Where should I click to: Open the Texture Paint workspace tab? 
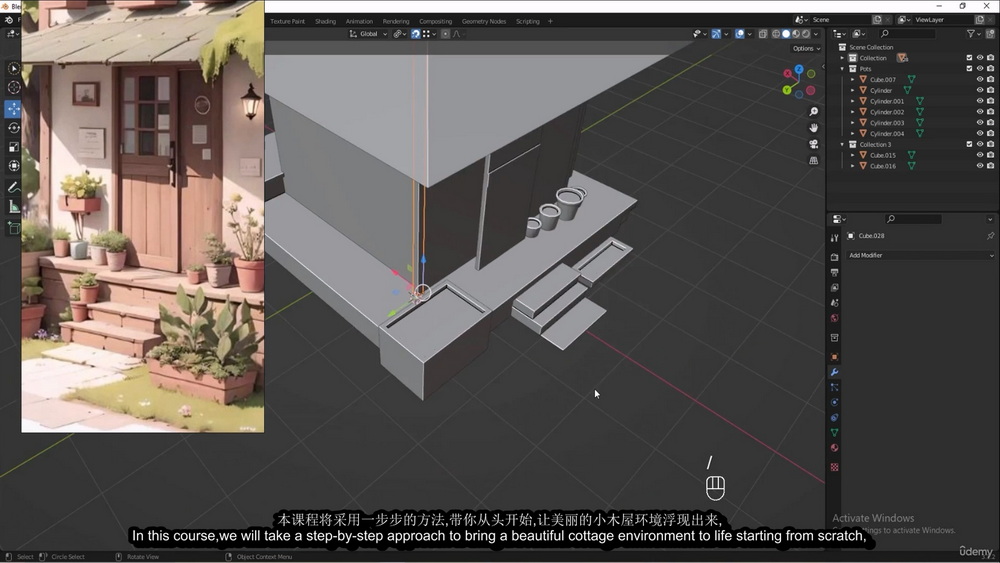pyautogui.click(x=288, y=22)
